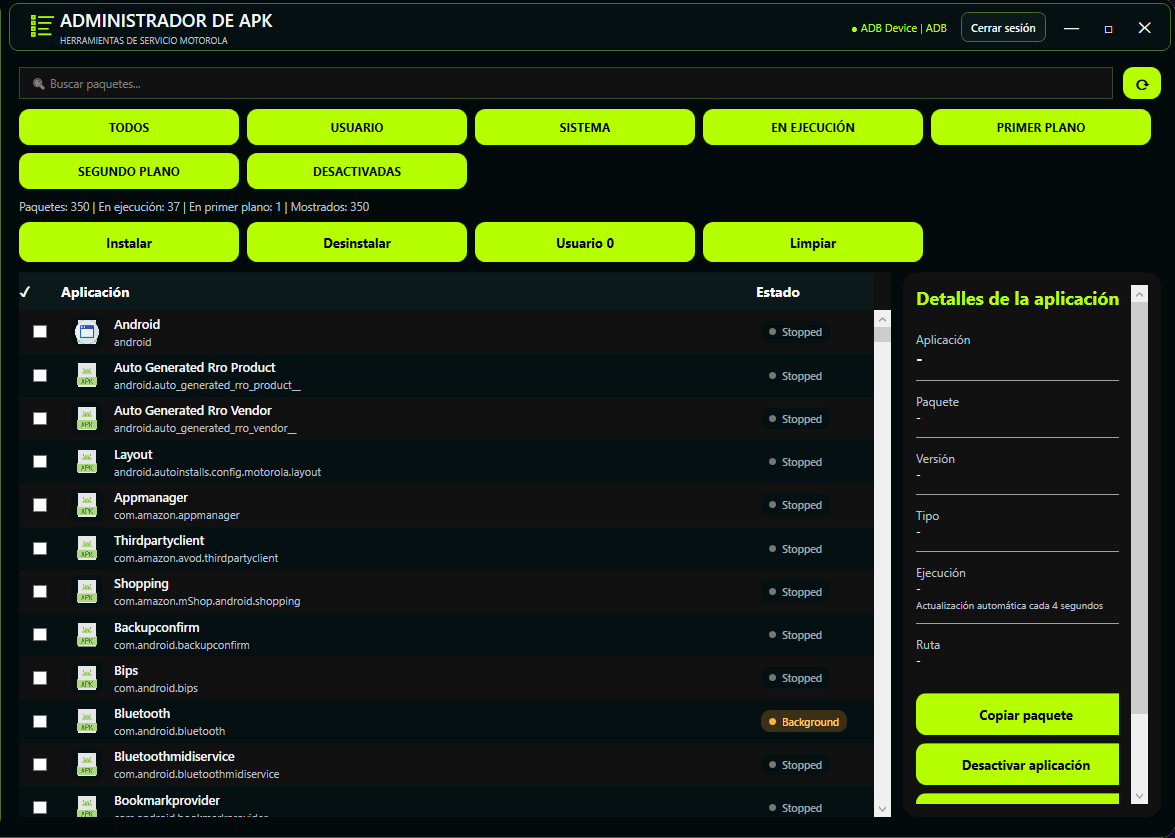Check the Auto Generated Rro Vendor checkbox

click(x=40, y=418)
